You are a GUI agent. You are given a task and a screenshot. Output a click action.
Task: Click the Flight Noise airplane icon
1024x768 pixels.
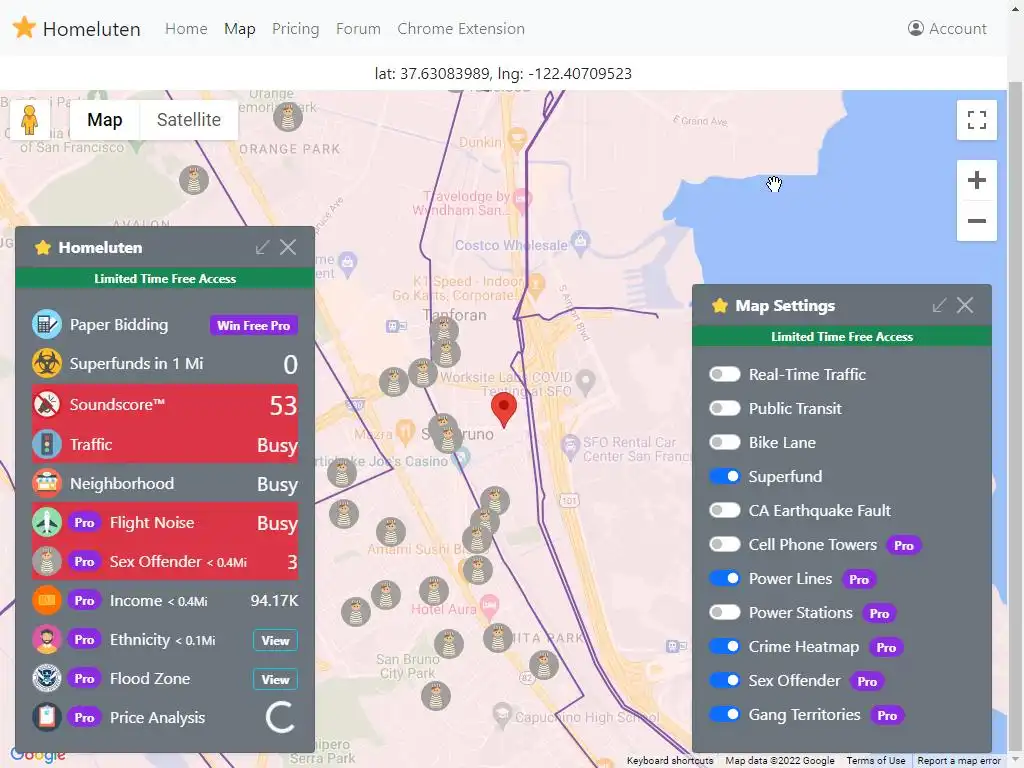pyautogui.click(x=47, y=522)
